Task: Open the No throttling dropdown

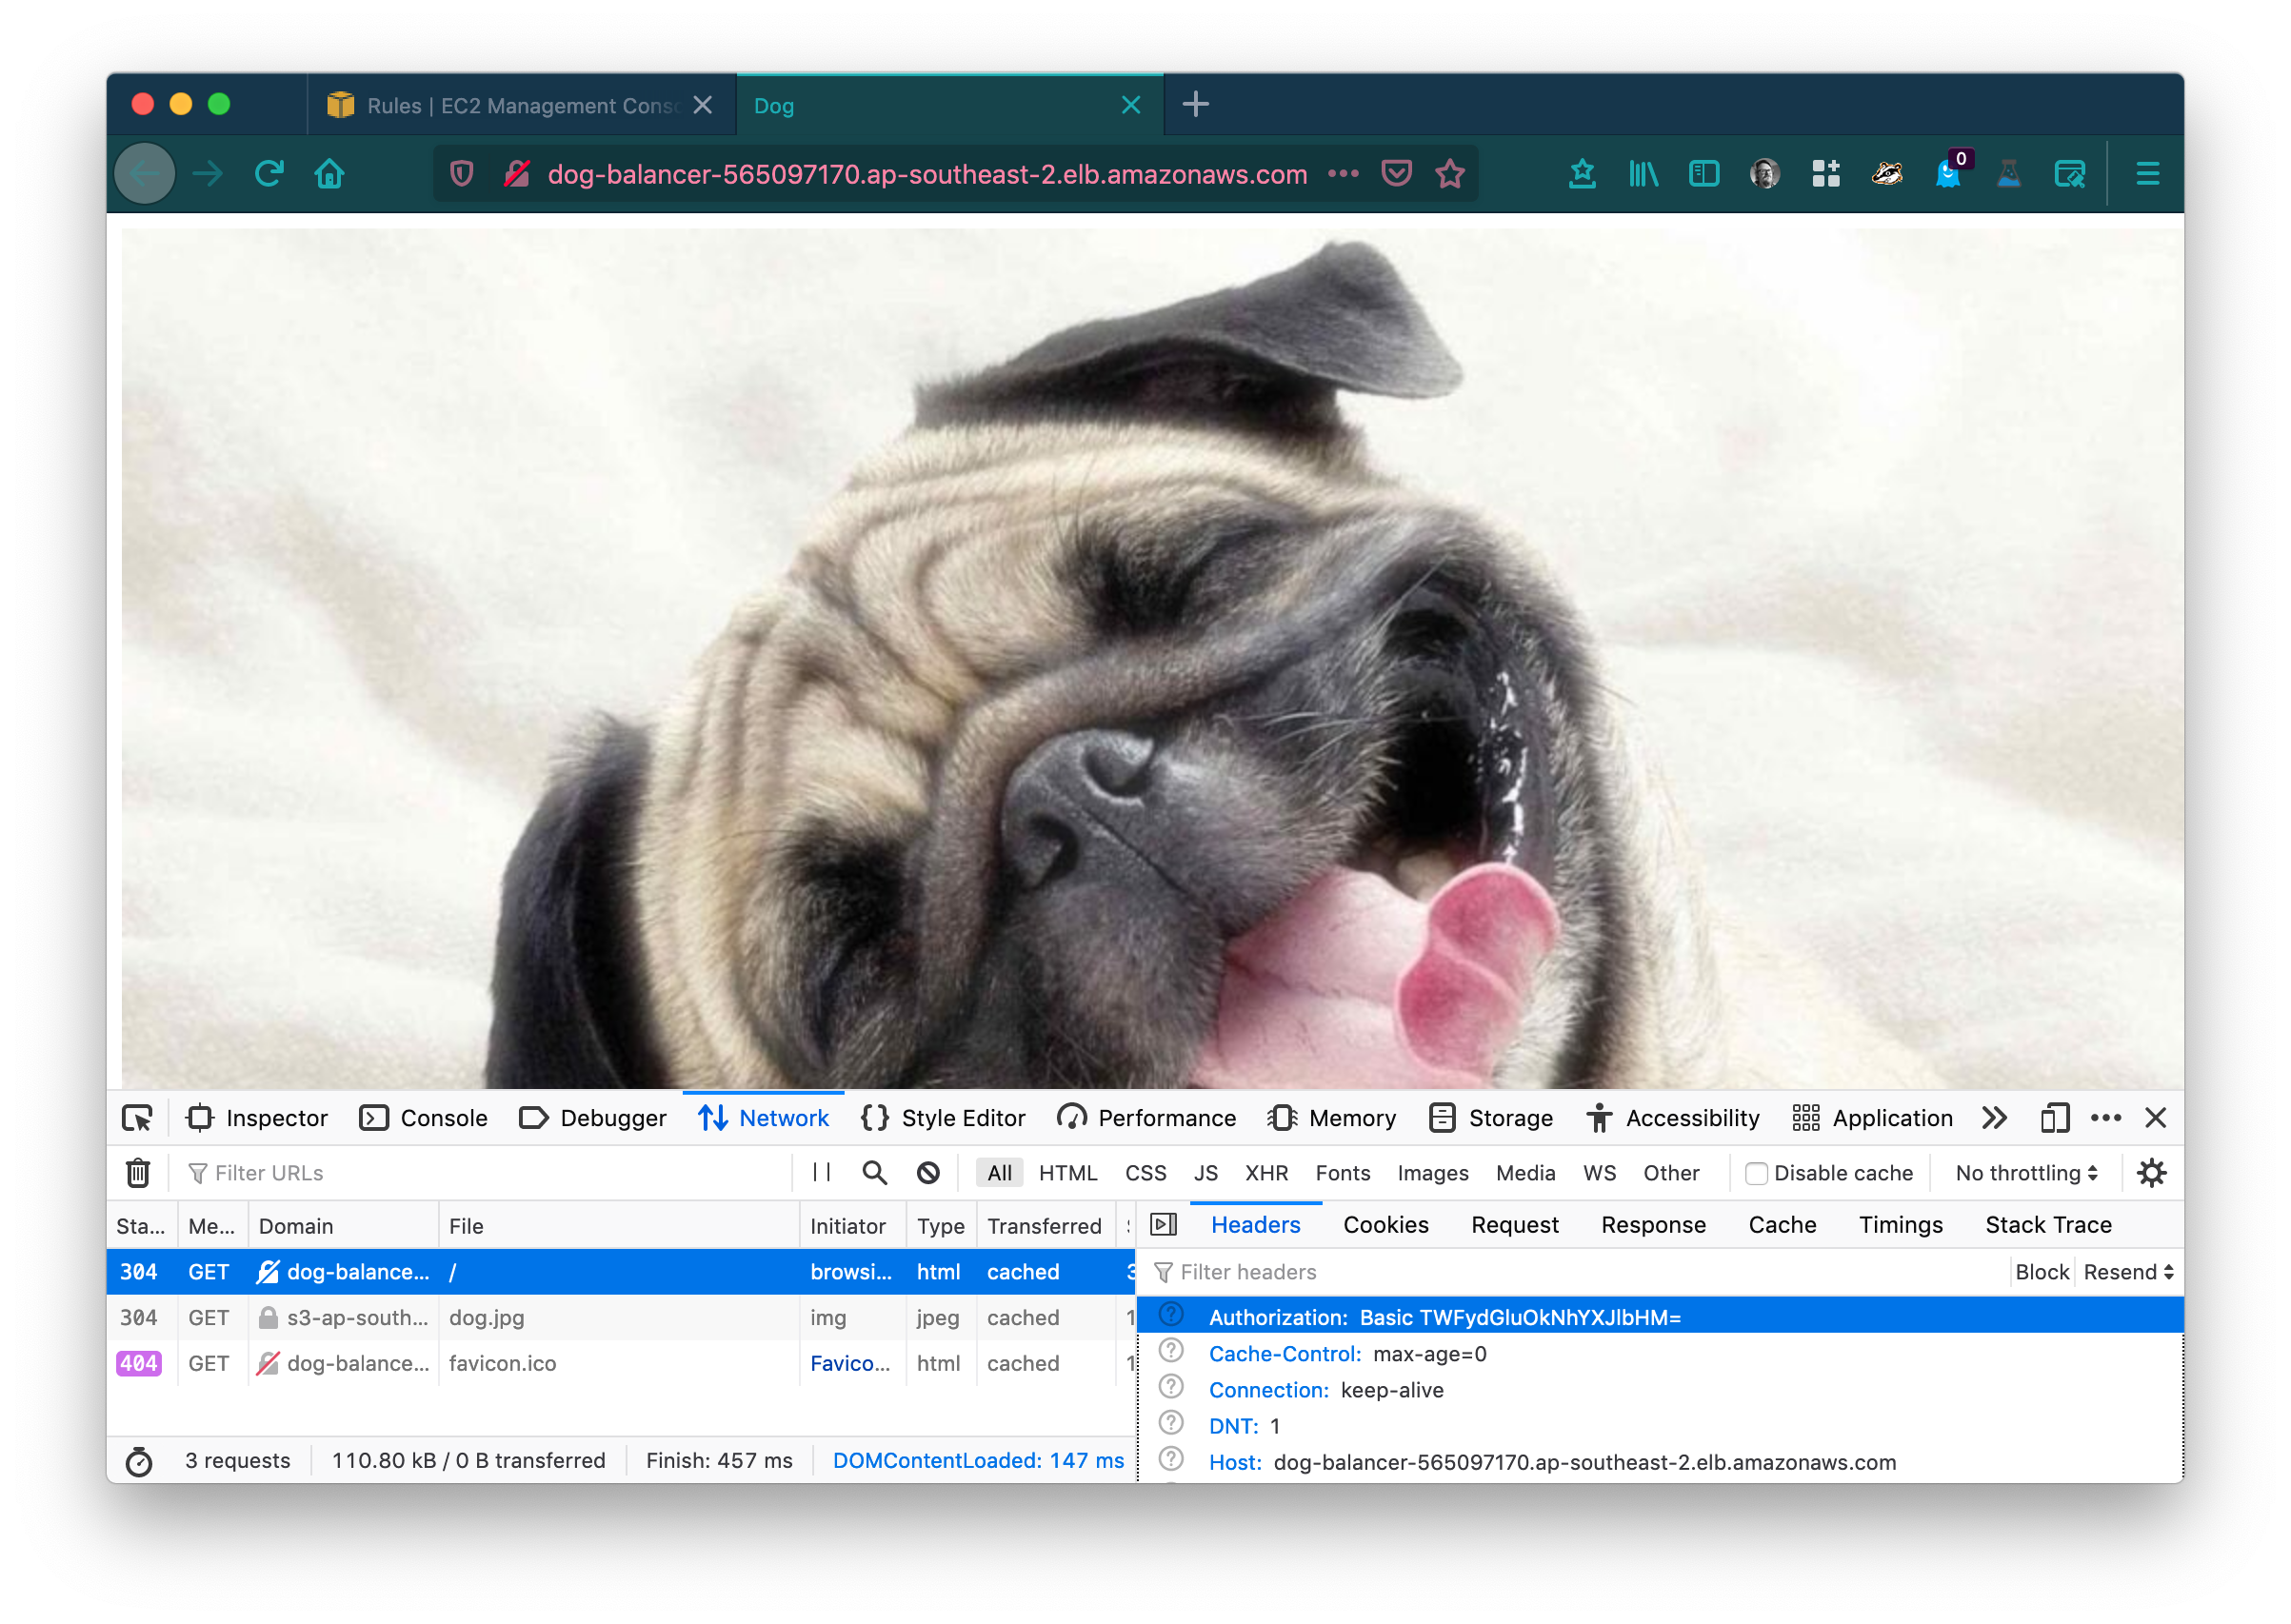Action: [x=2026, y=1173]
